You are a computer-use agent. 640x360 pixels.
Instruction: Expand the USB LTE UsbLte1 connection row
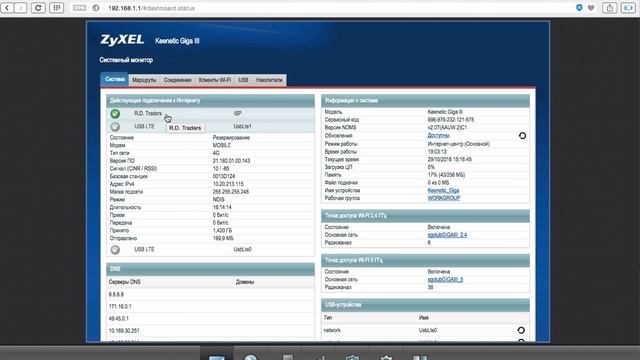(x=211, y=127)
